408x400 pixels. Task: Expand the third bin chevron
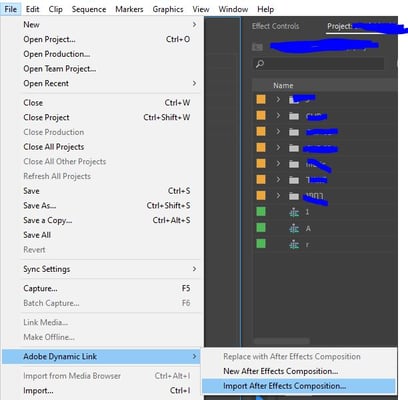pos(278,131)
